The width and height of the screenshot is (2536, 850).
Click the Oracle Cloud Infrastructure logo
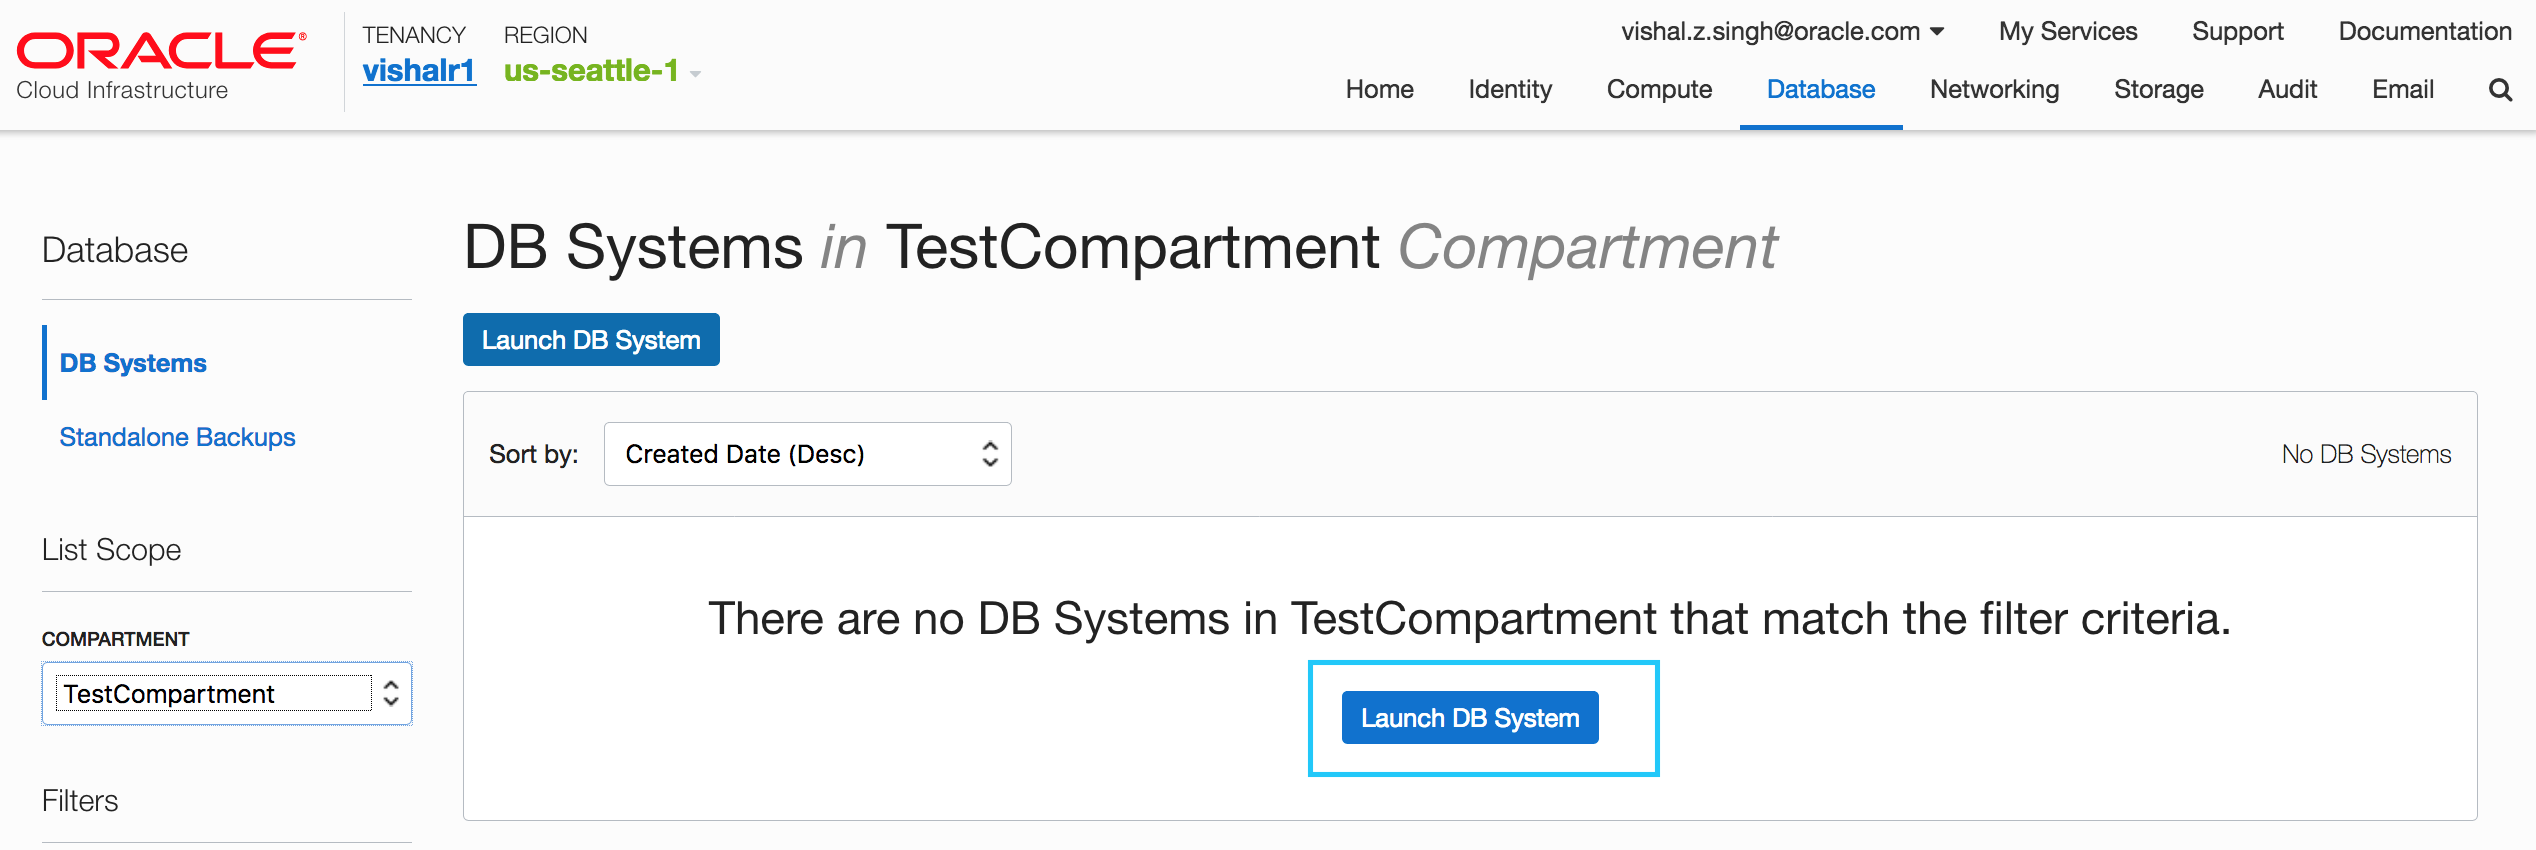tap(160, 66)
